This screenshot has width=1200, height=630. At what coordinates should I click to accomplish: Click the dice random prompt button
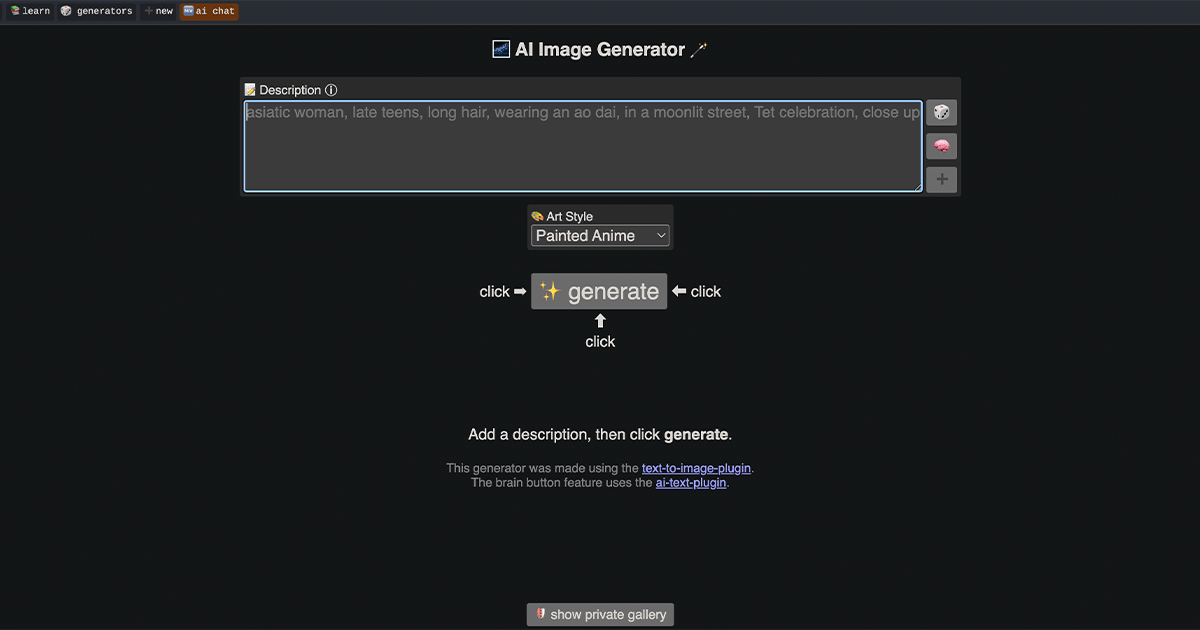[x=941, y=113]
